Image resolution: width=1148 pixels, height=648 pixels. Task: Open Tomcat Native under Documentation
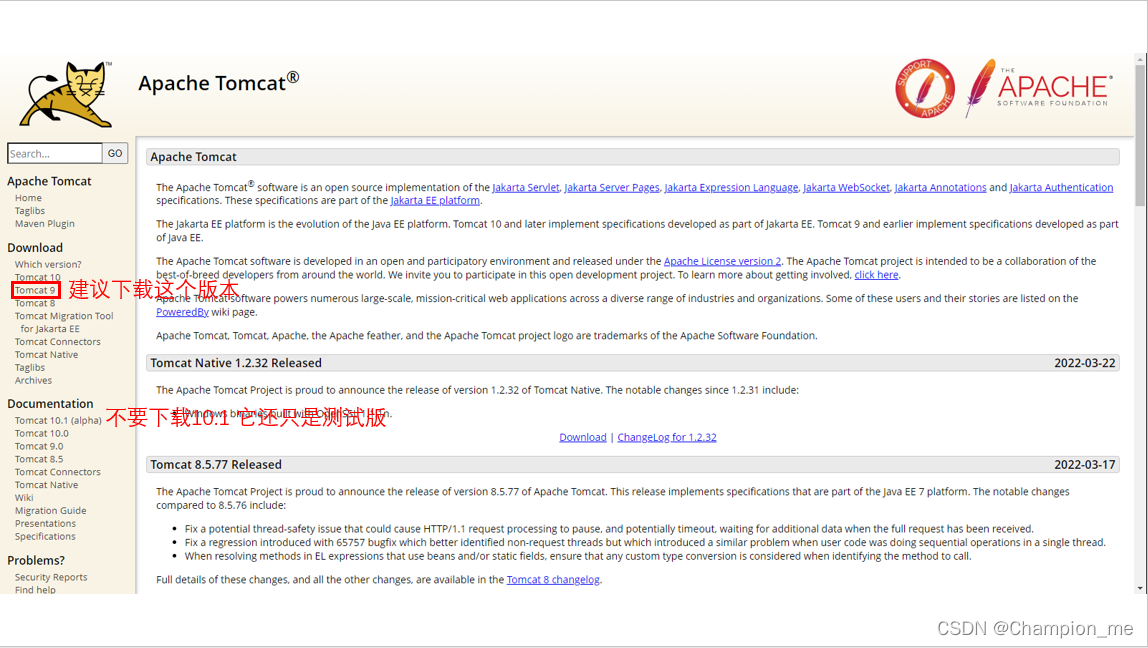[x=47, y=485]
